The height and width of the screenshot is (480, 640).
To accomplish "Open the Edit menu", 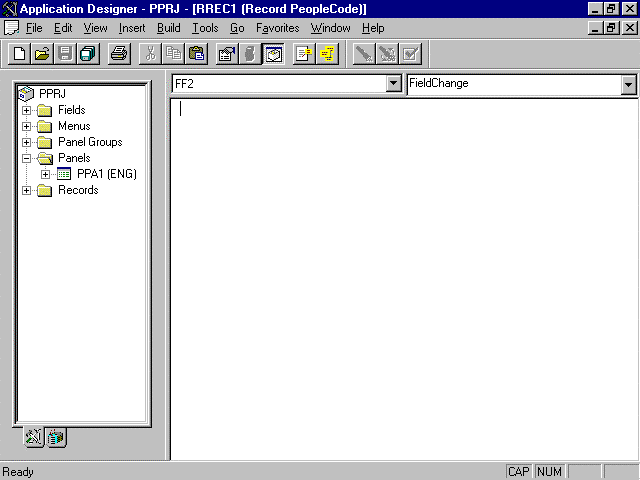I will point(63,28).
